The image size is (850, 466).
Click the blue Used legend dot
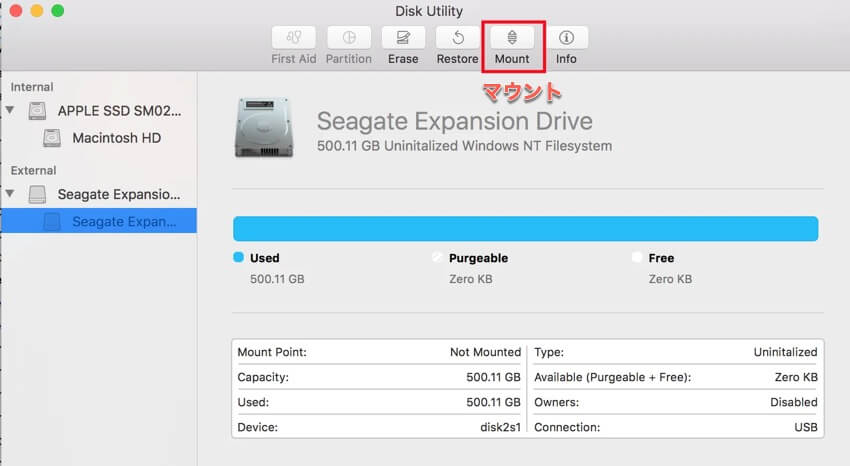point(238,258)
